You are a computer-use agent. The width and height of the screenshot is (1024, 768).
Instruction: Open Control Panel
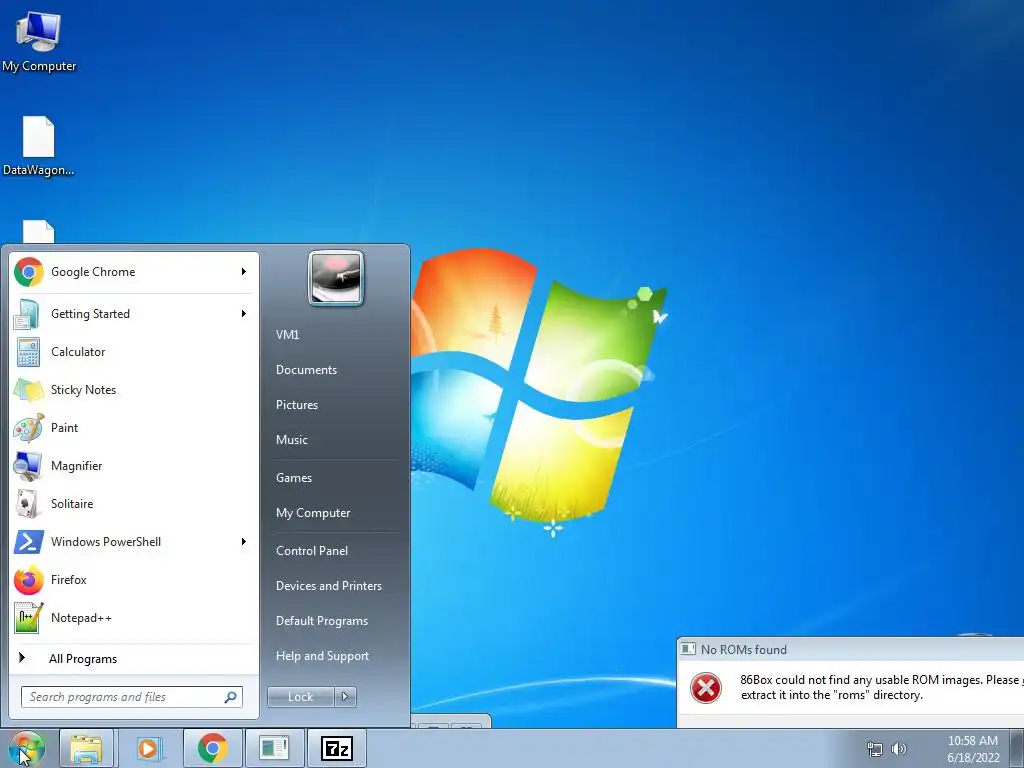pyautogui.click(x=312, y=551)
